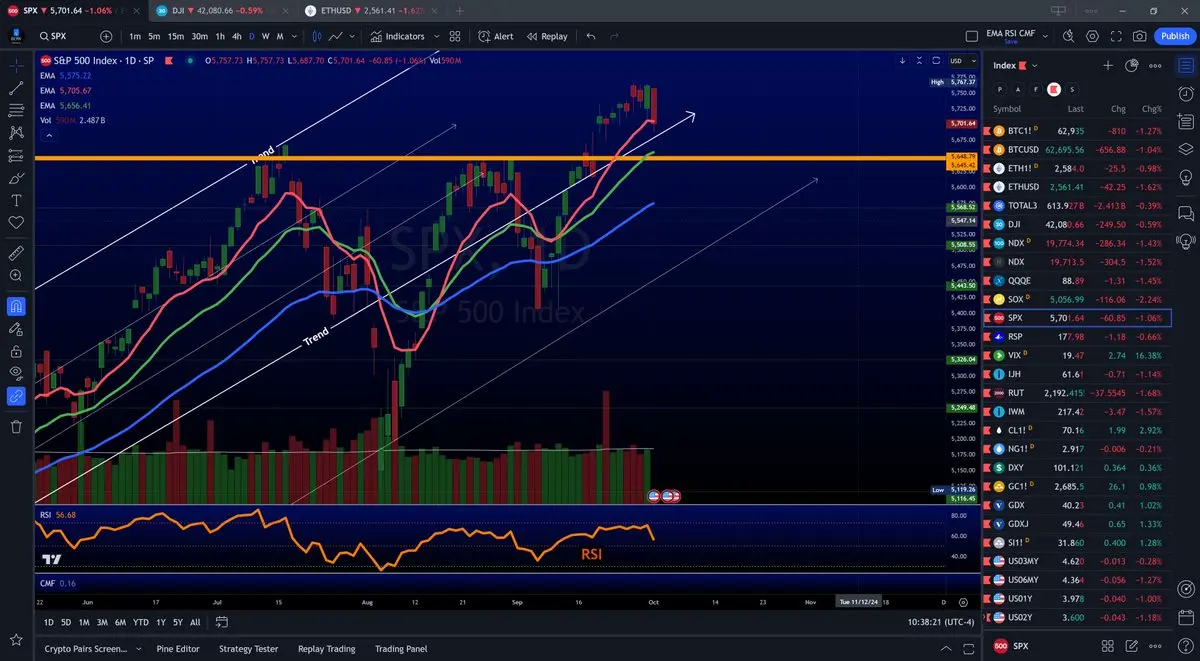Image resolution: width=1200 pixels, height=661 pixels.
Task: Open the Strategy Tester tab
Action: click(248, 649)
